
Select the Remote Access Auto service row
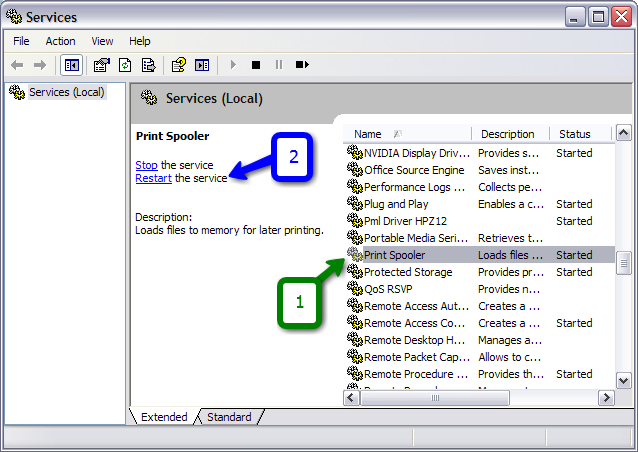[x=480, y=306]
